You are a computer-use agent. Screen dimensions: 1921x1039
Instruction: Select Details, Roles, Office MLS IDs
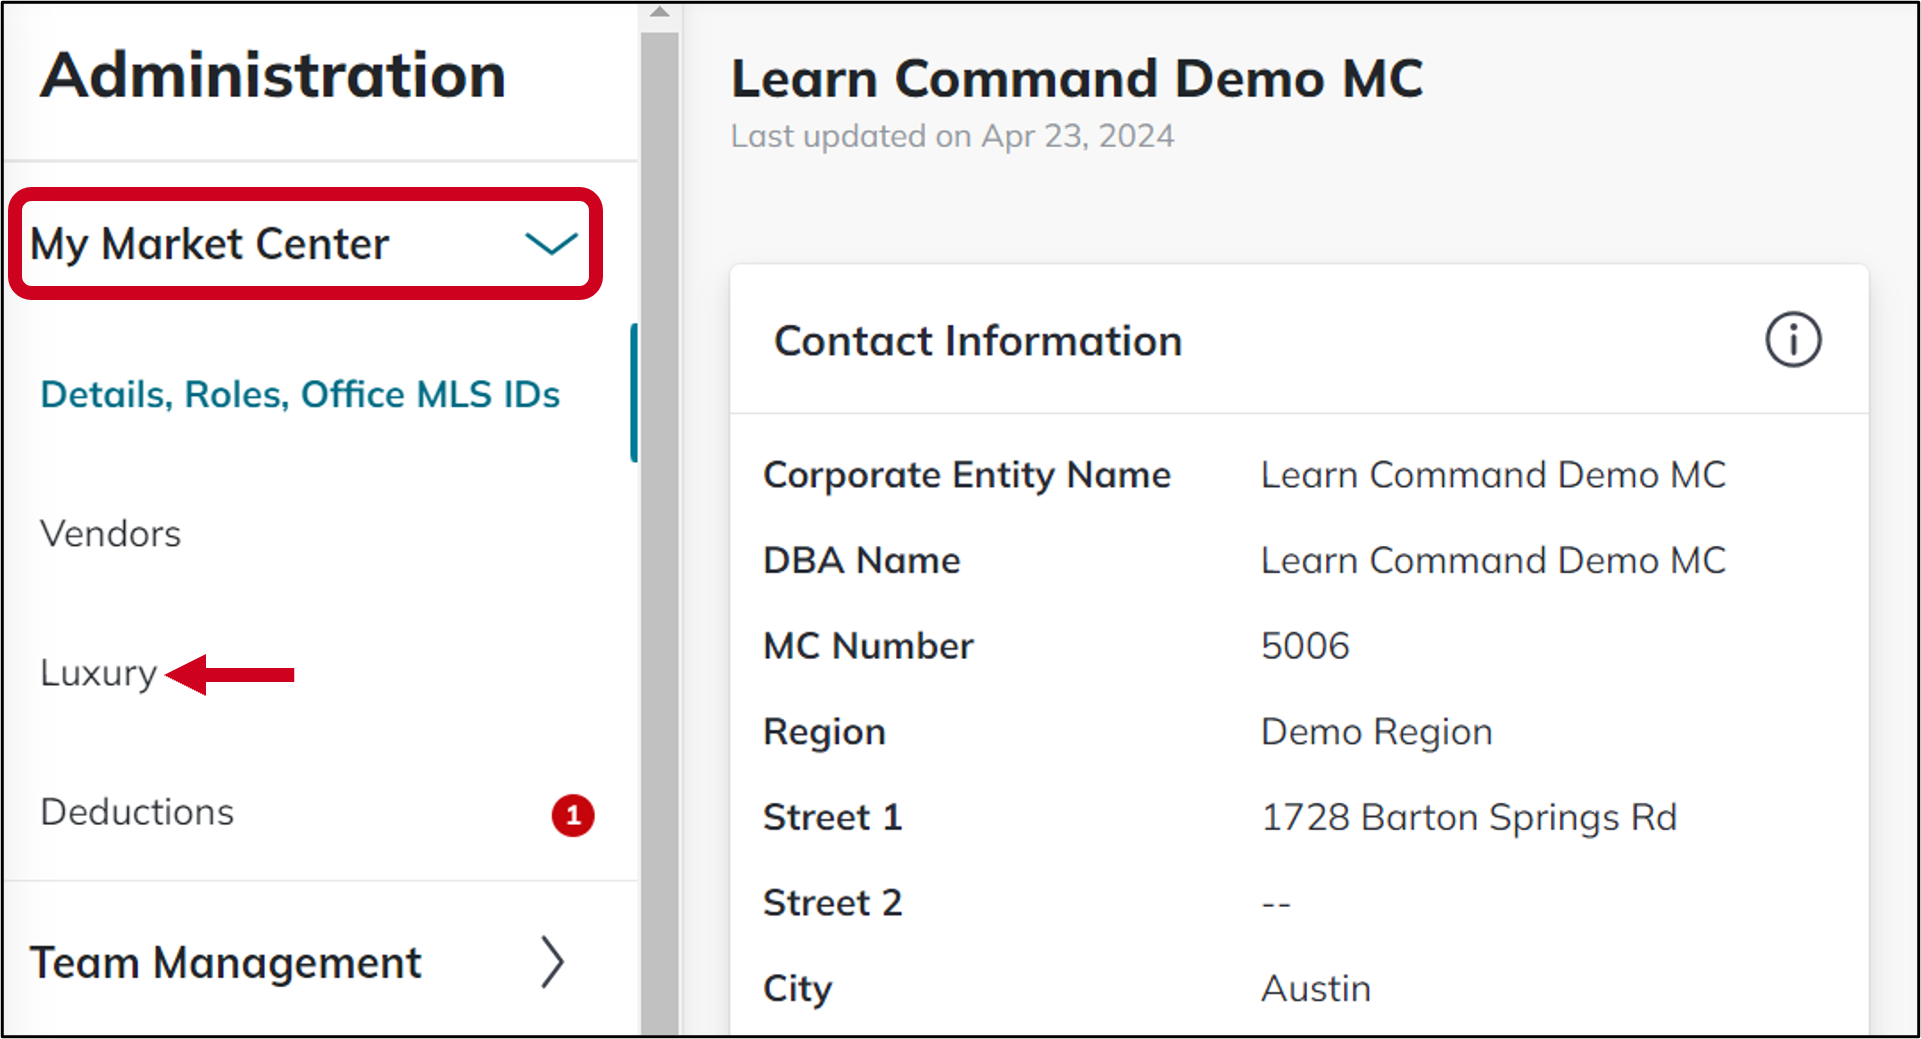300,394
